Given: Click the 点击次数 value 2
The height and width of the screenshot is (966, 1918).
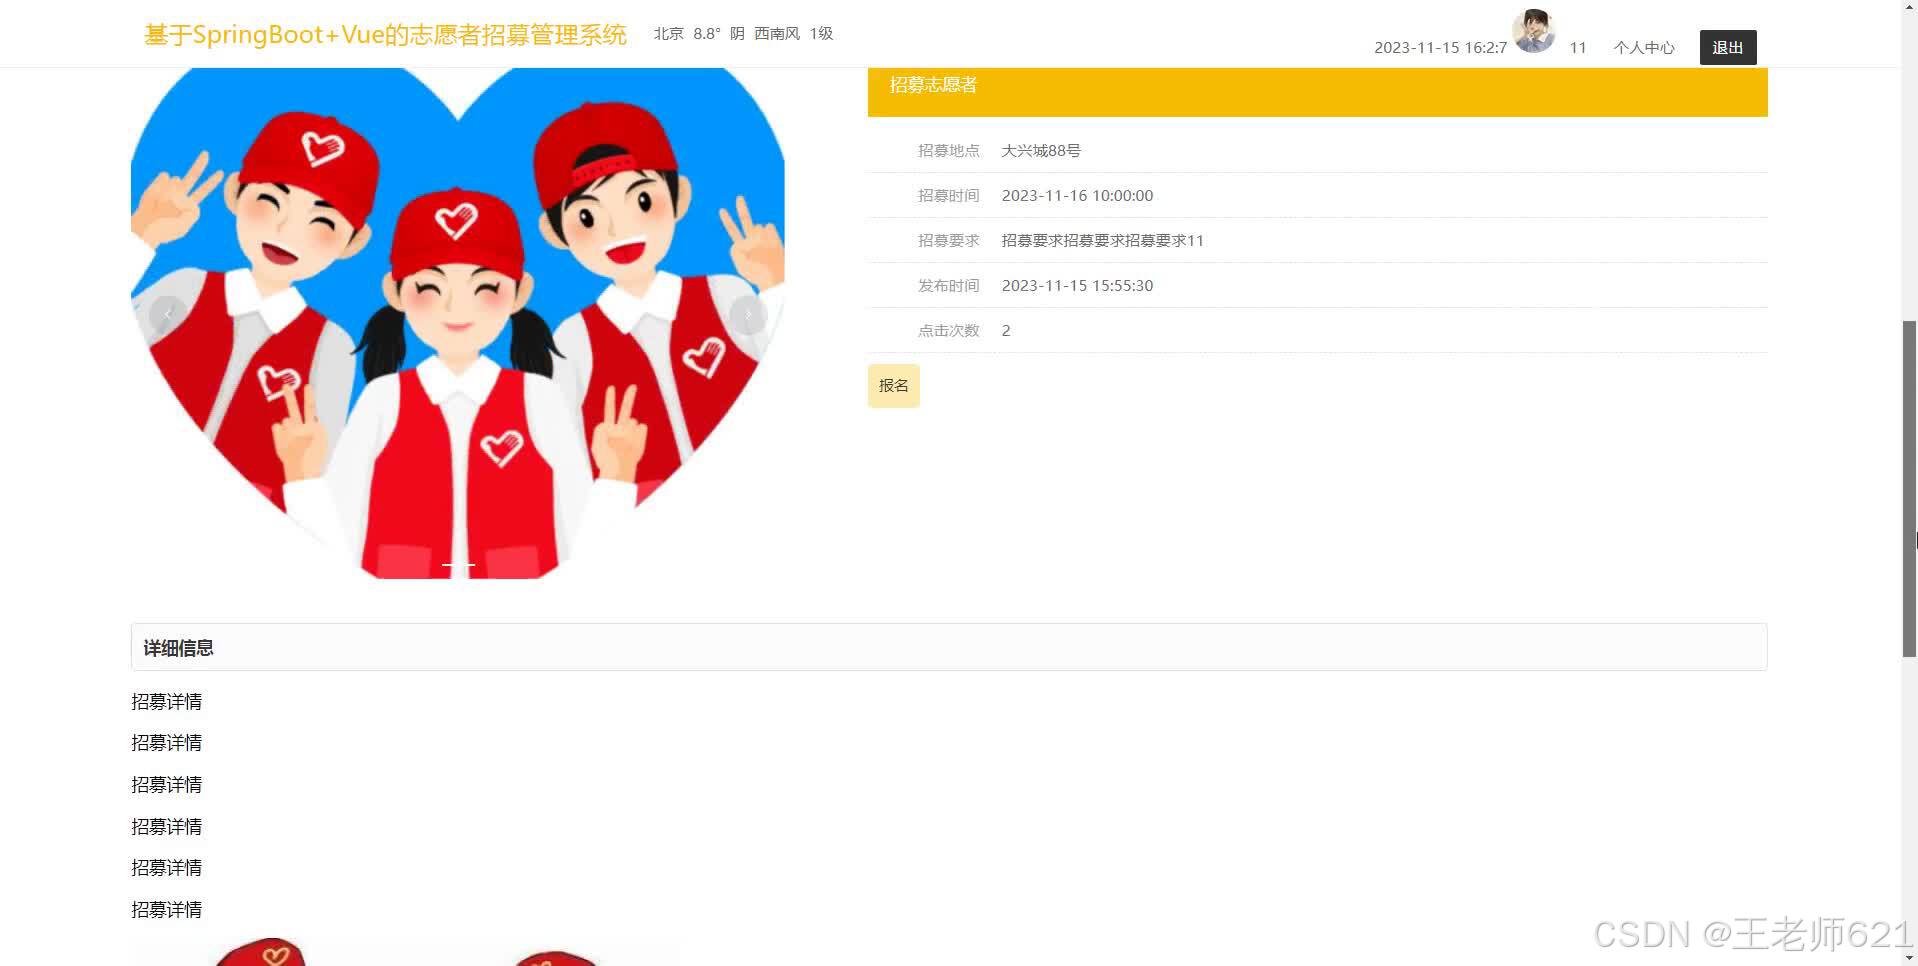Looking at the screenshot, I should (x=1006, y=330).
